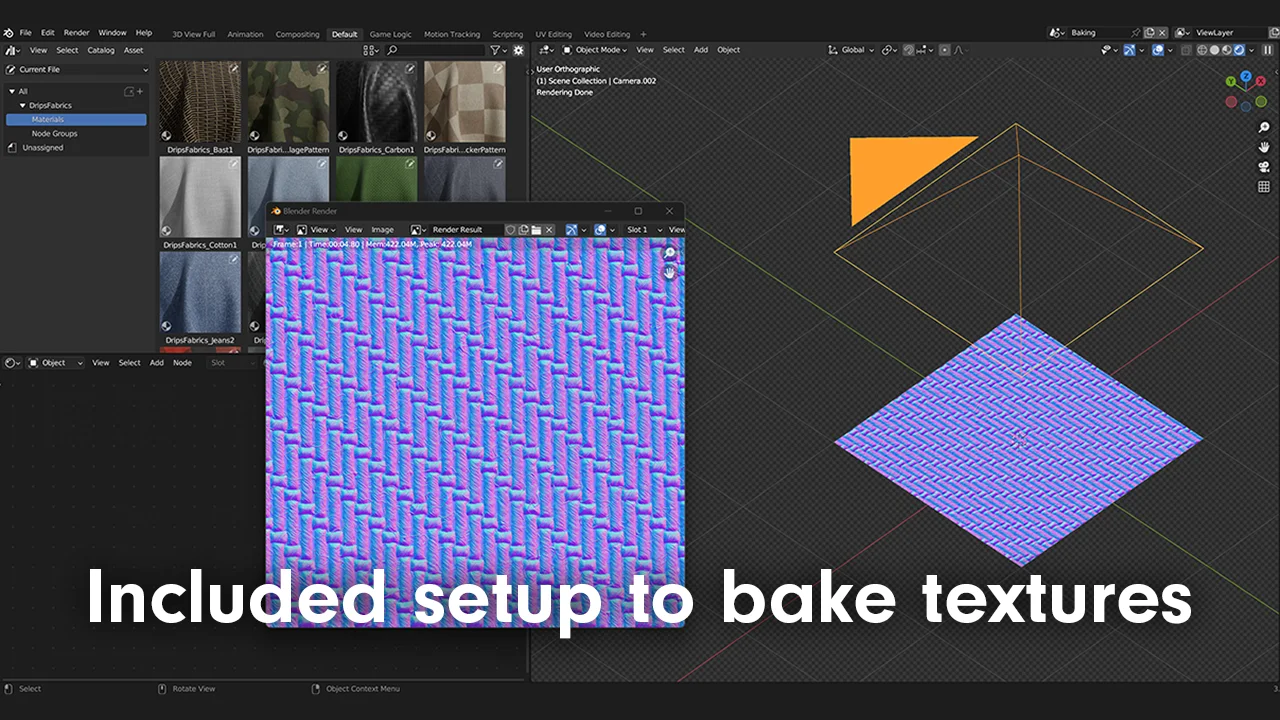Select the DripsFabrics_Cotton1 material thumbnail

tap(199, 195)
